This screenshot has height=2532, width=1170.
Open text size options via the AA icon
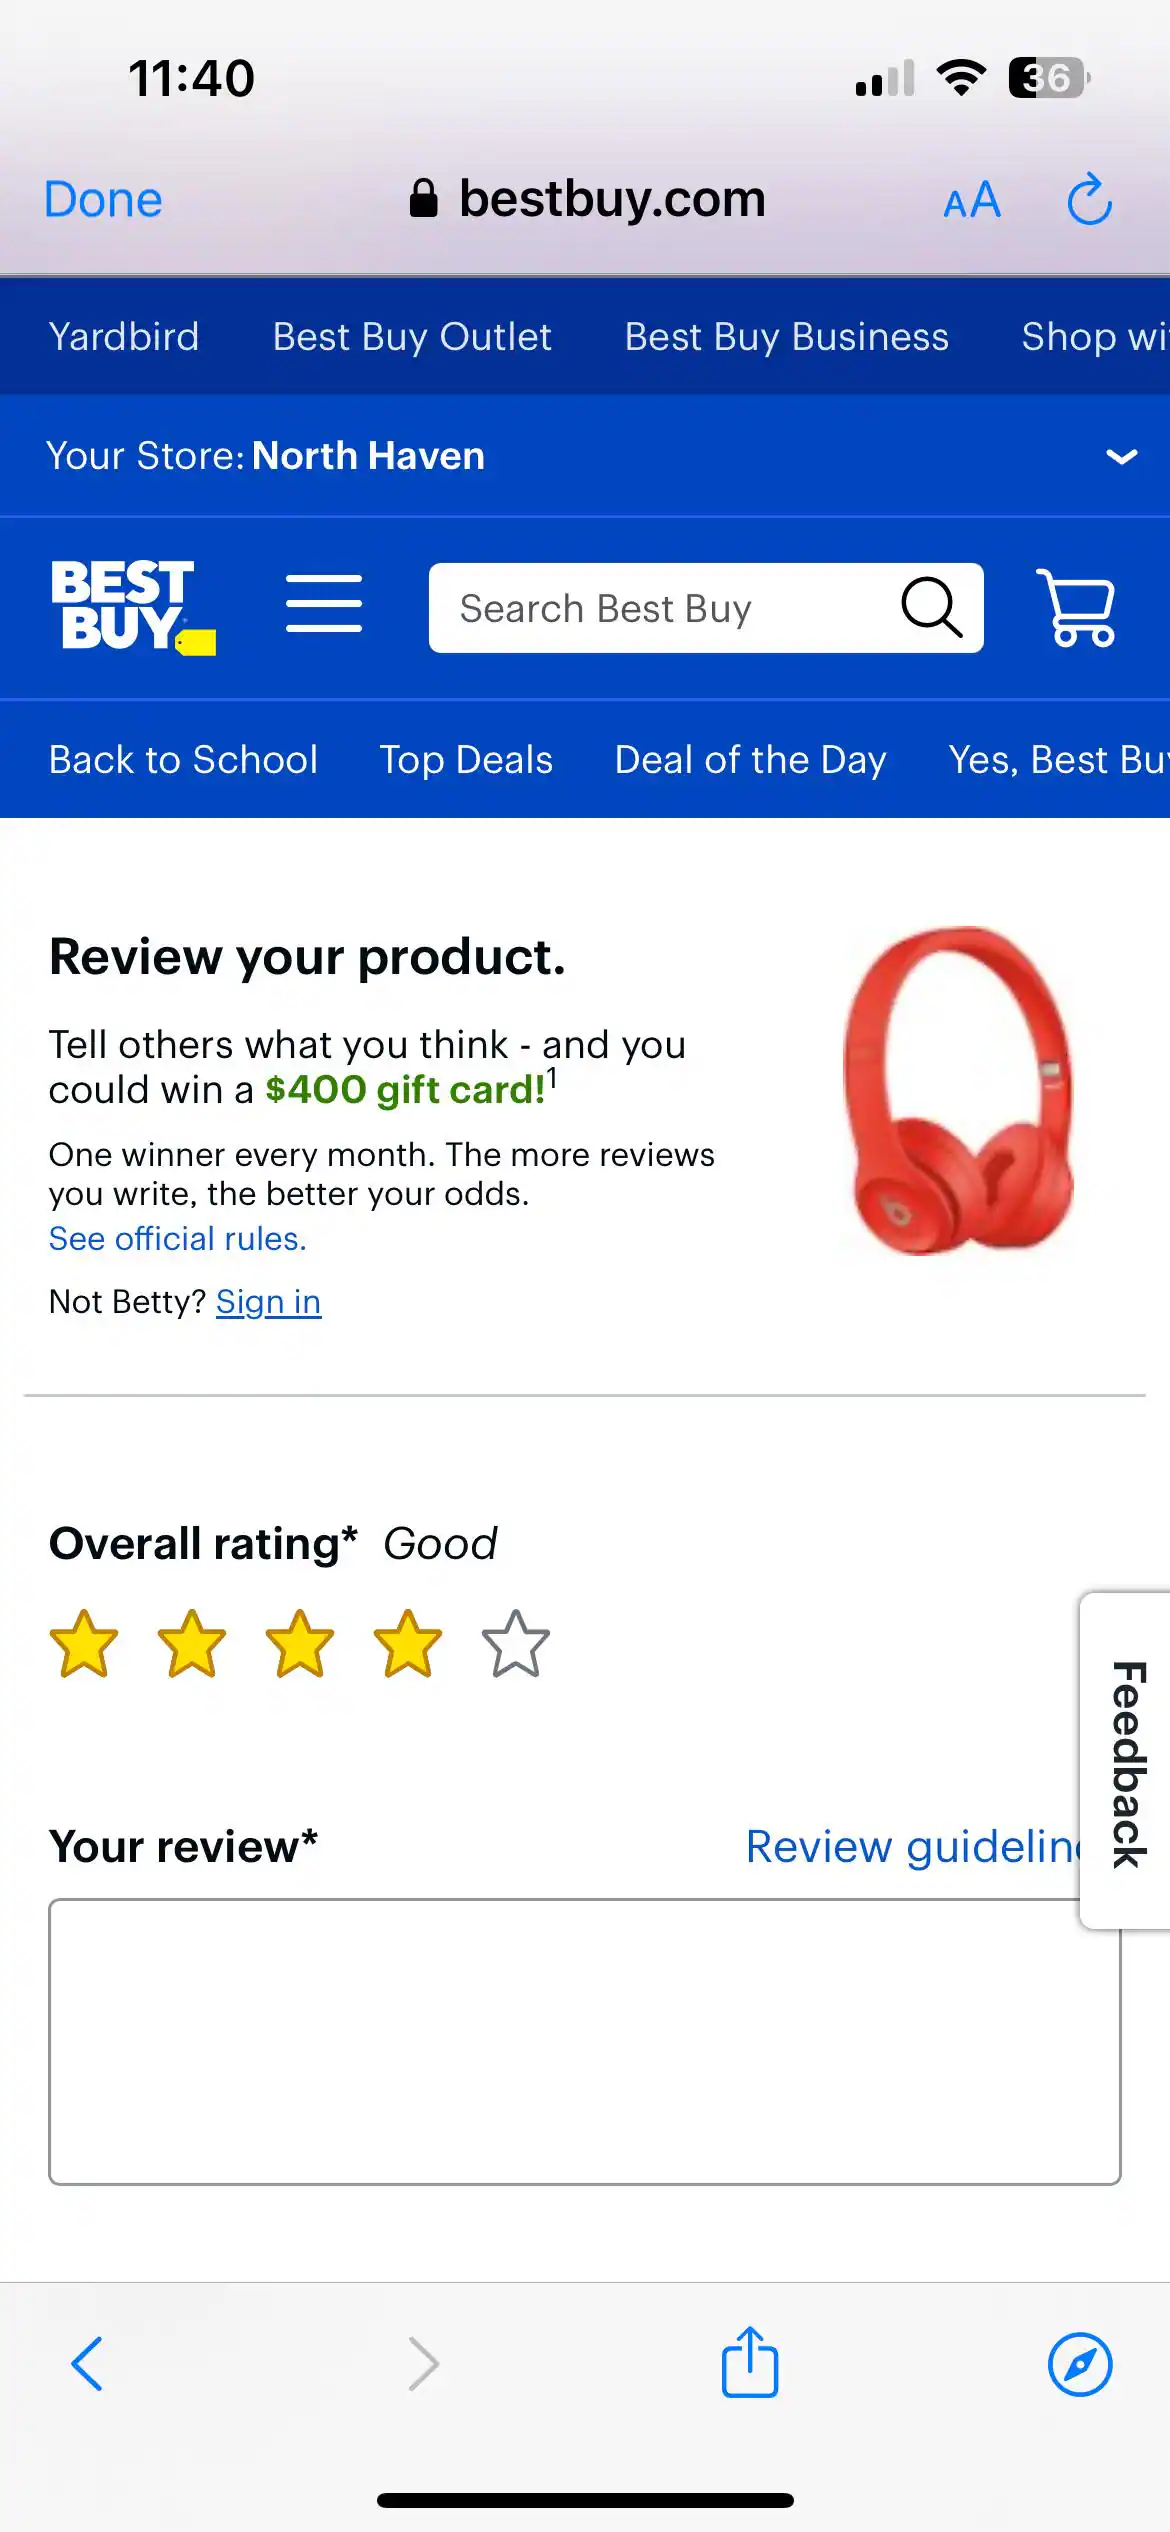(970, 200)
